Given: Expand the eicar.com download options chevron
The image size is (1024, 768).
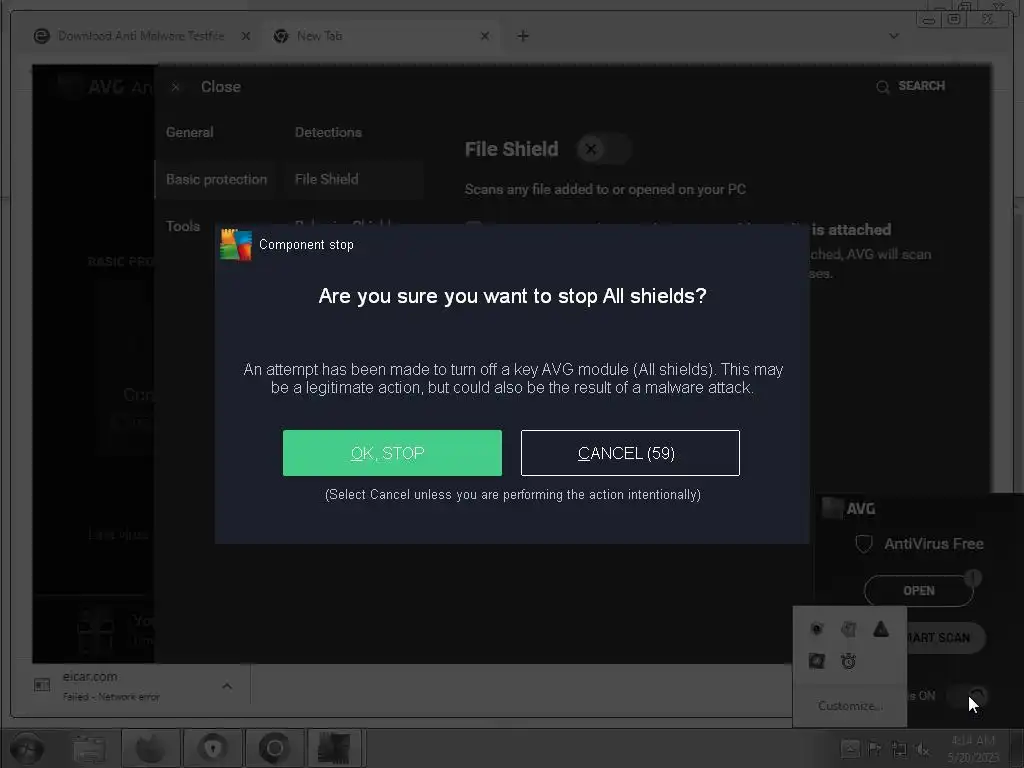Looking at the screenshot, I should 227,686.
